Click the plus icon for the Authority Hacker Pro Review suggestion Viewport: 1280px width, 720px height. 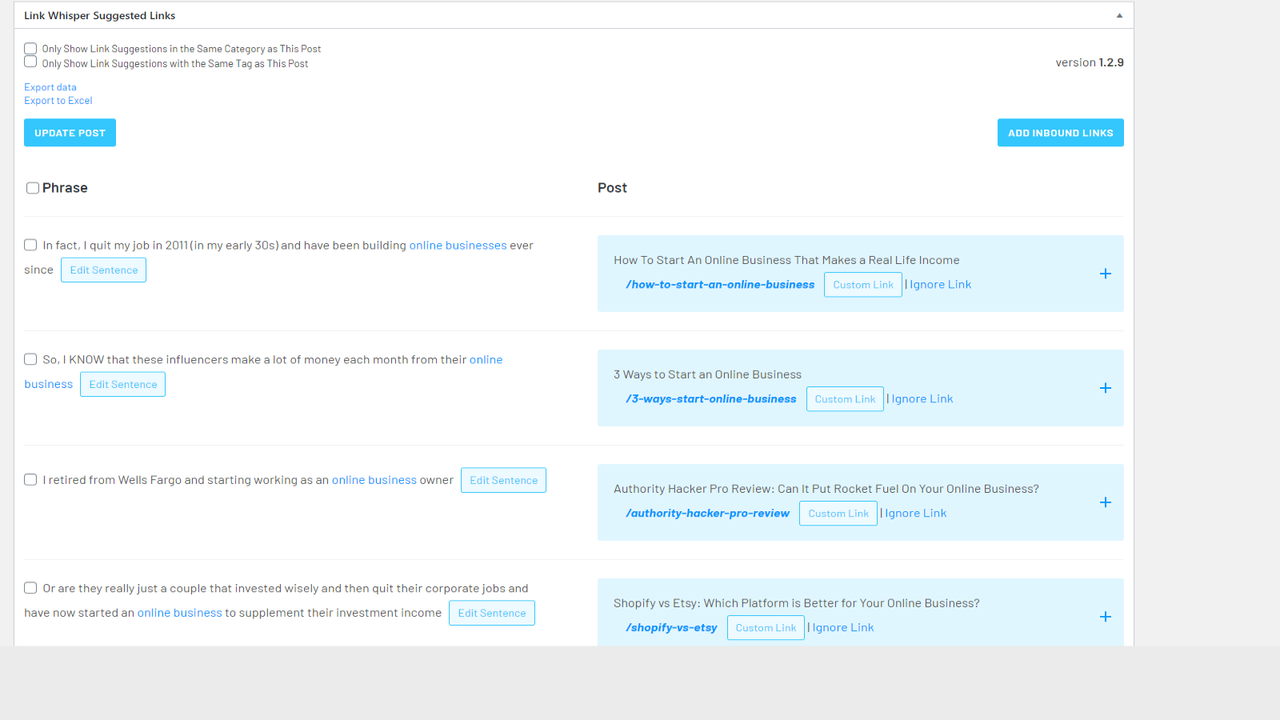[x=1105, y=502]
